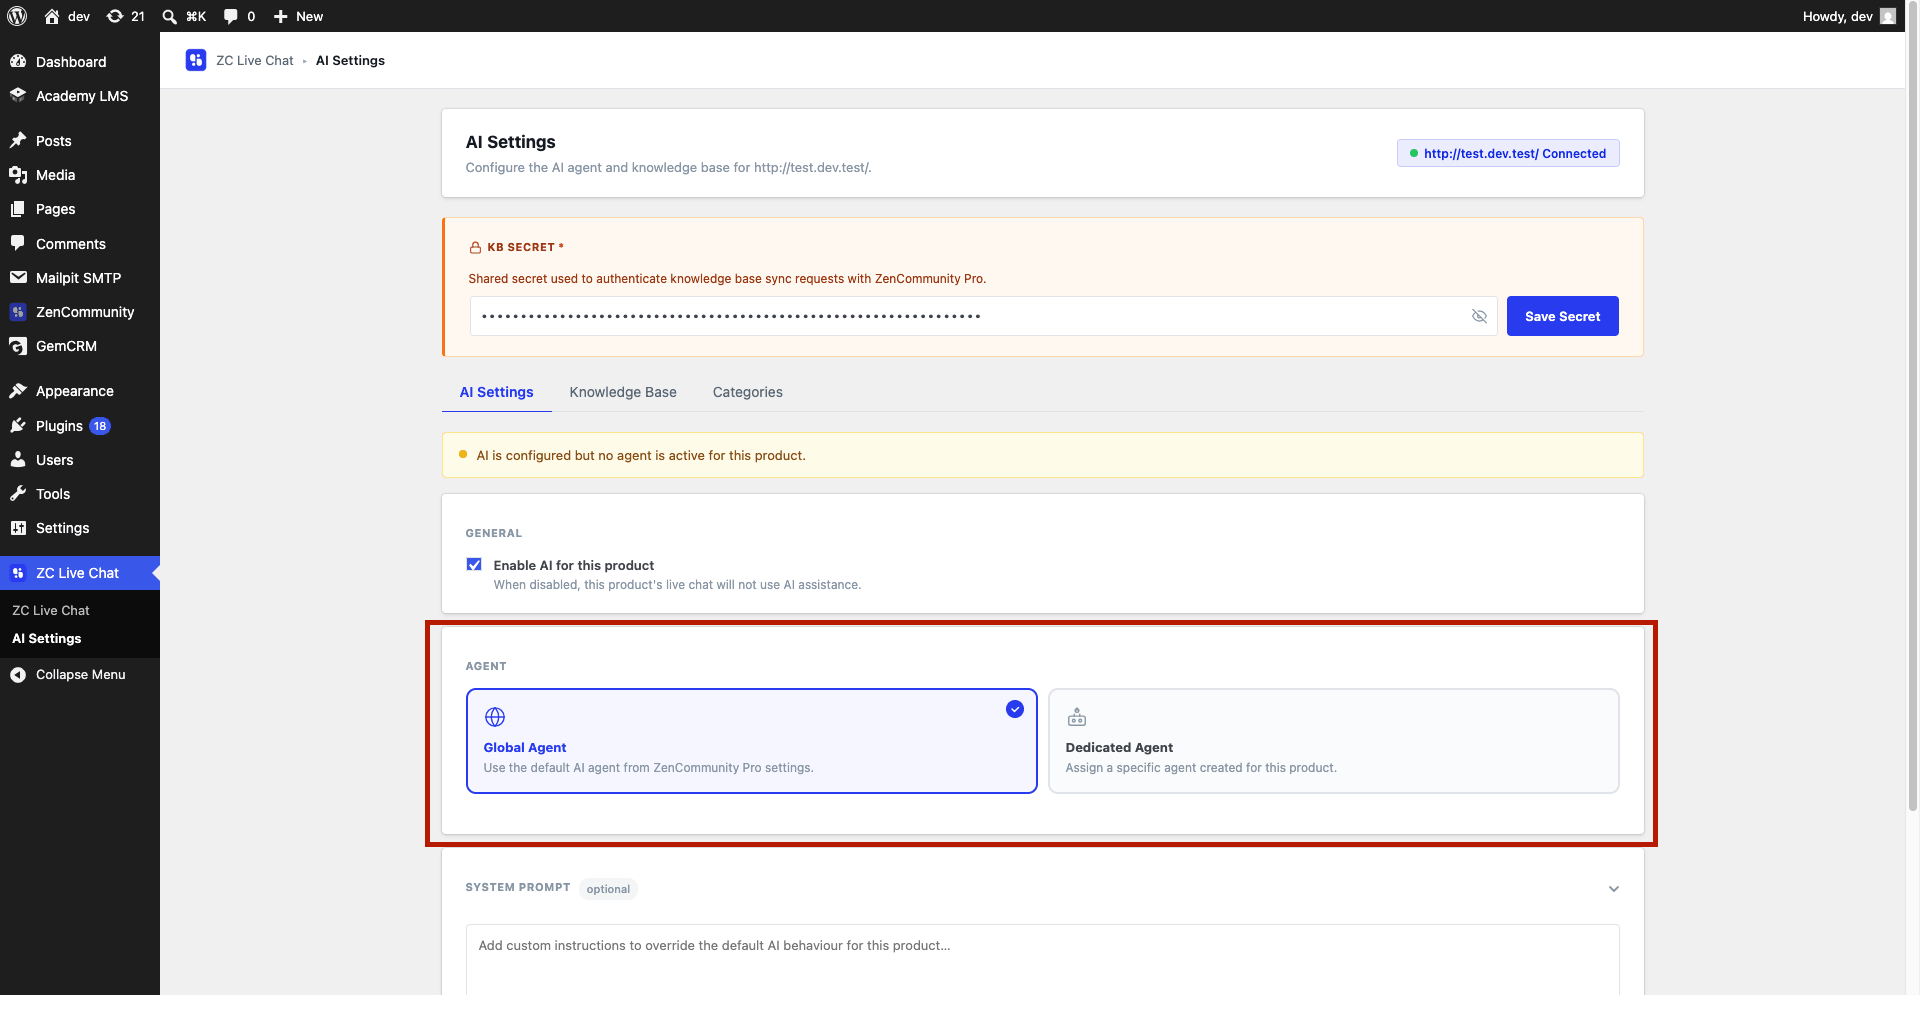Viewport: 1920px width, 1018px height.
Task: Click the Comments icon in the sidebar menu
Action: coord(18,243)
